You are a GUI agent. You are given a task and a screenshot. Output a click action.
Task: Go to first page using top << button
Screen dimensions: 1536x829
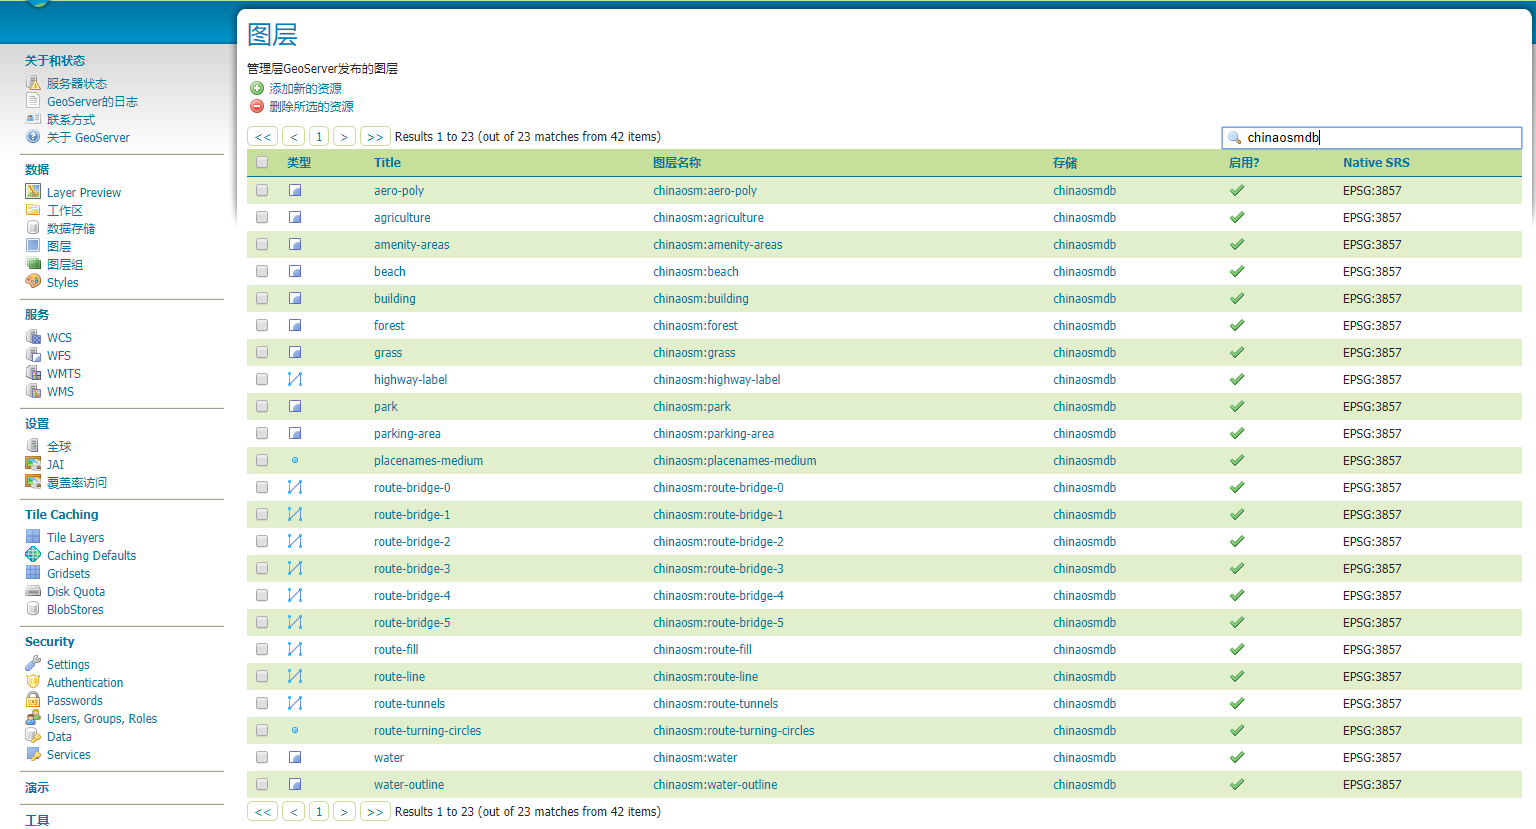(263, 137)
